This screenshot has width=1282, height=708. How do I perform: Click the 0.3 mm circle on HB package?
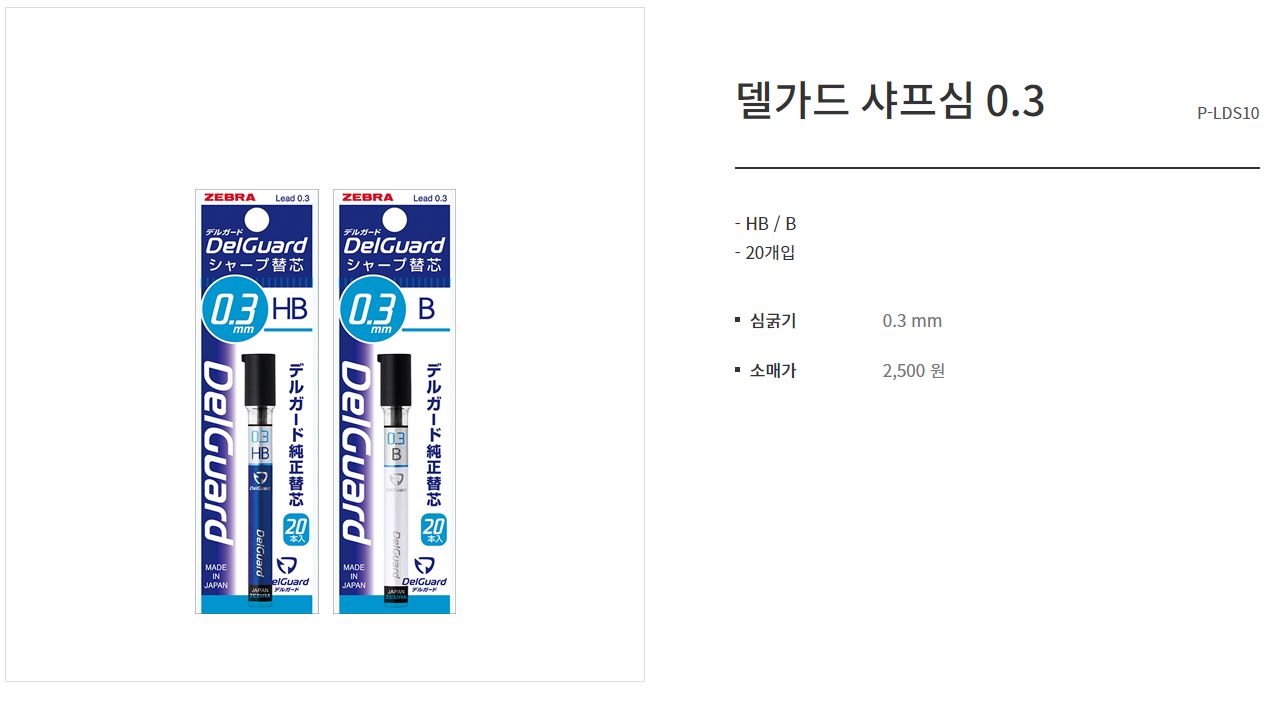point(234,310)
